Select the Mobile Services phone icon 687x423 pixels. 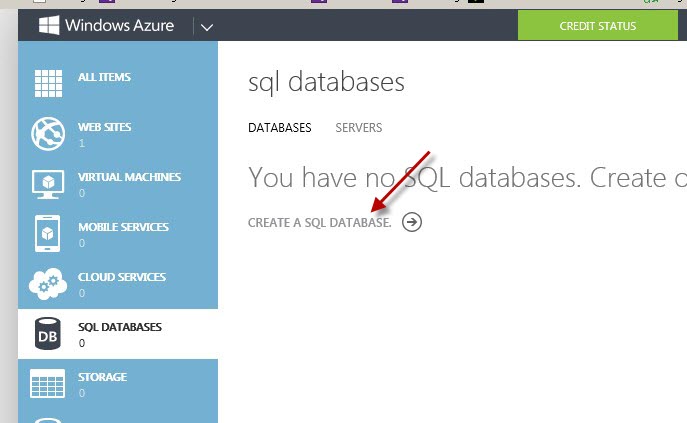pyautogui.click(x=47, y=234)
